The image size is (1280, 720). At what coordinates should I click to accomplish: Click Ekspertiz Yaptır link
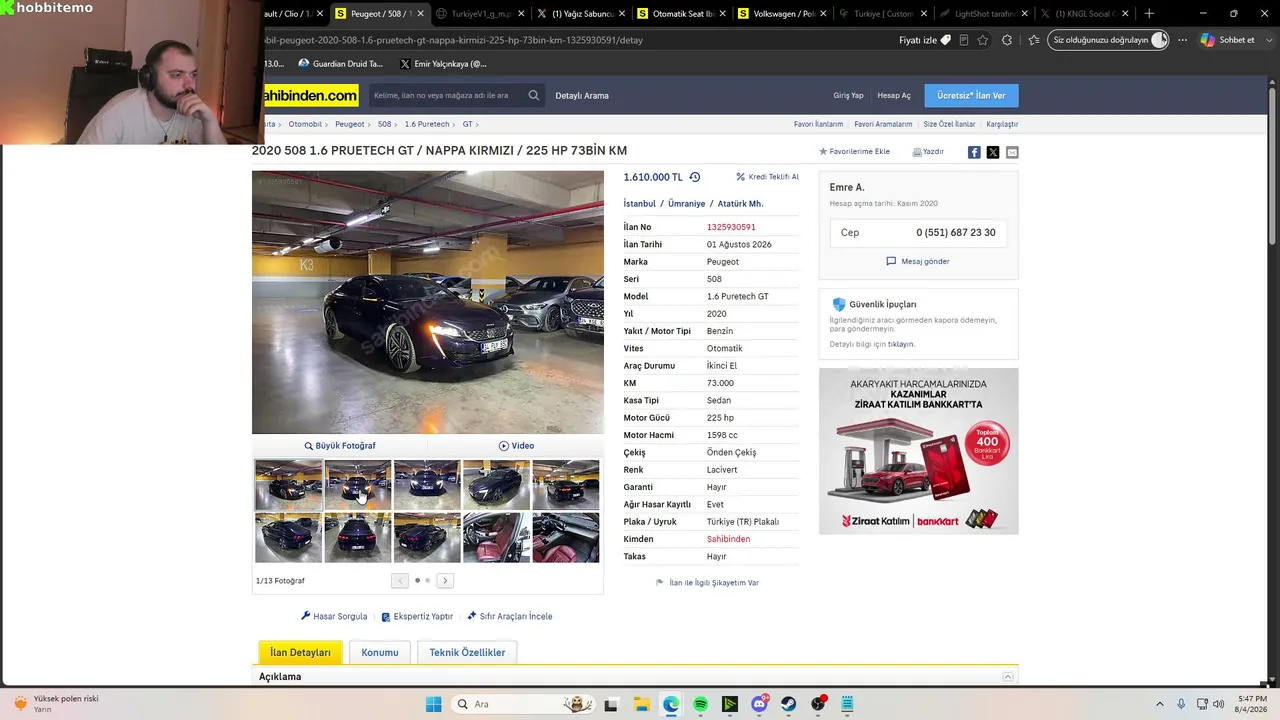(x=417, y=616)
